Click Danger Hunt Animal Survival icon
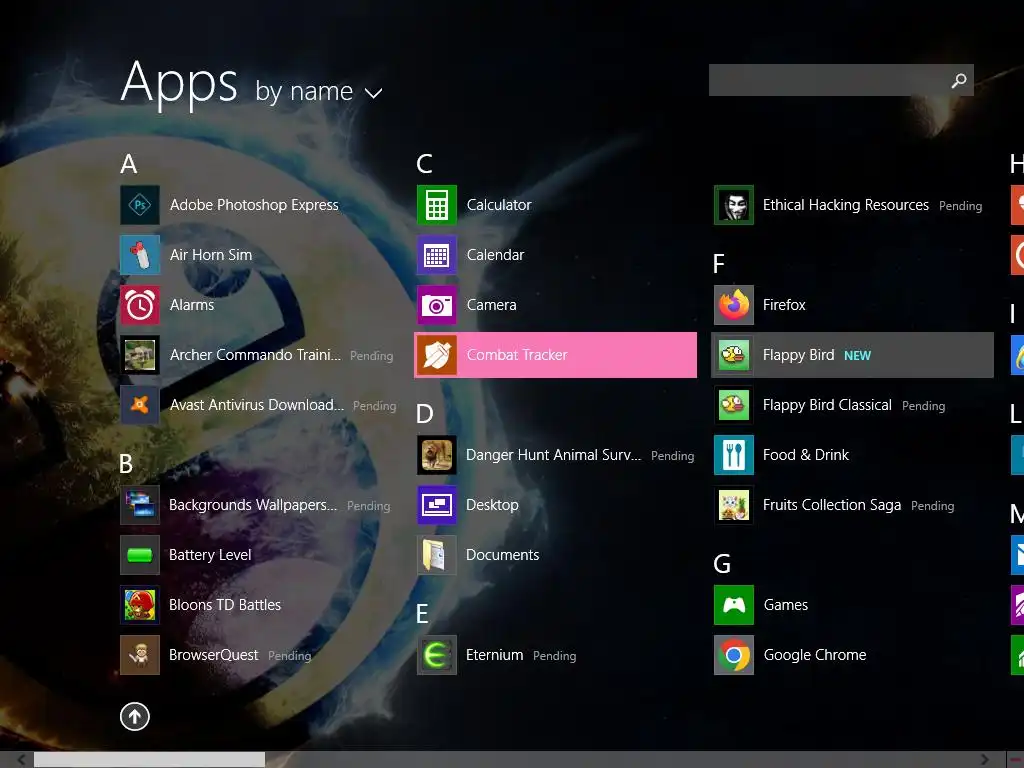Viewport: 1024px width, 768px height. (437, 455)
